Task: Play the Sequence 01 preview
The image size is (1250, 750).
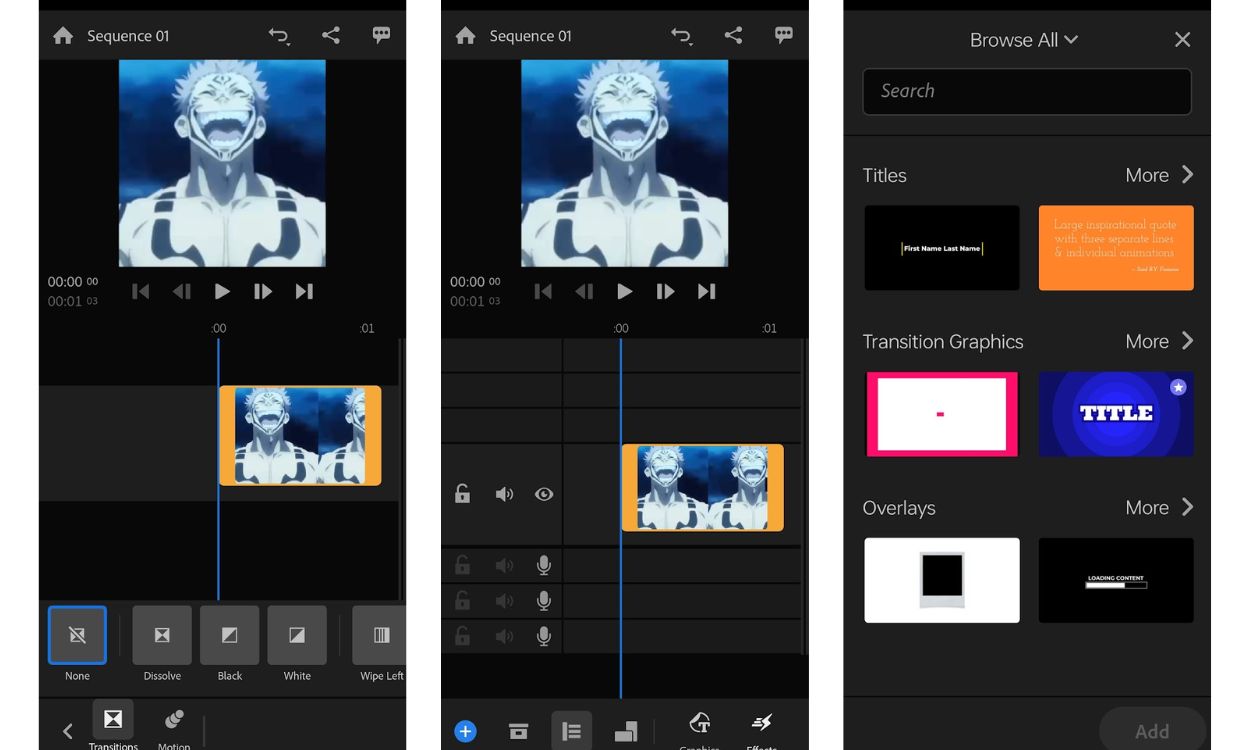Action: point(221,291)
